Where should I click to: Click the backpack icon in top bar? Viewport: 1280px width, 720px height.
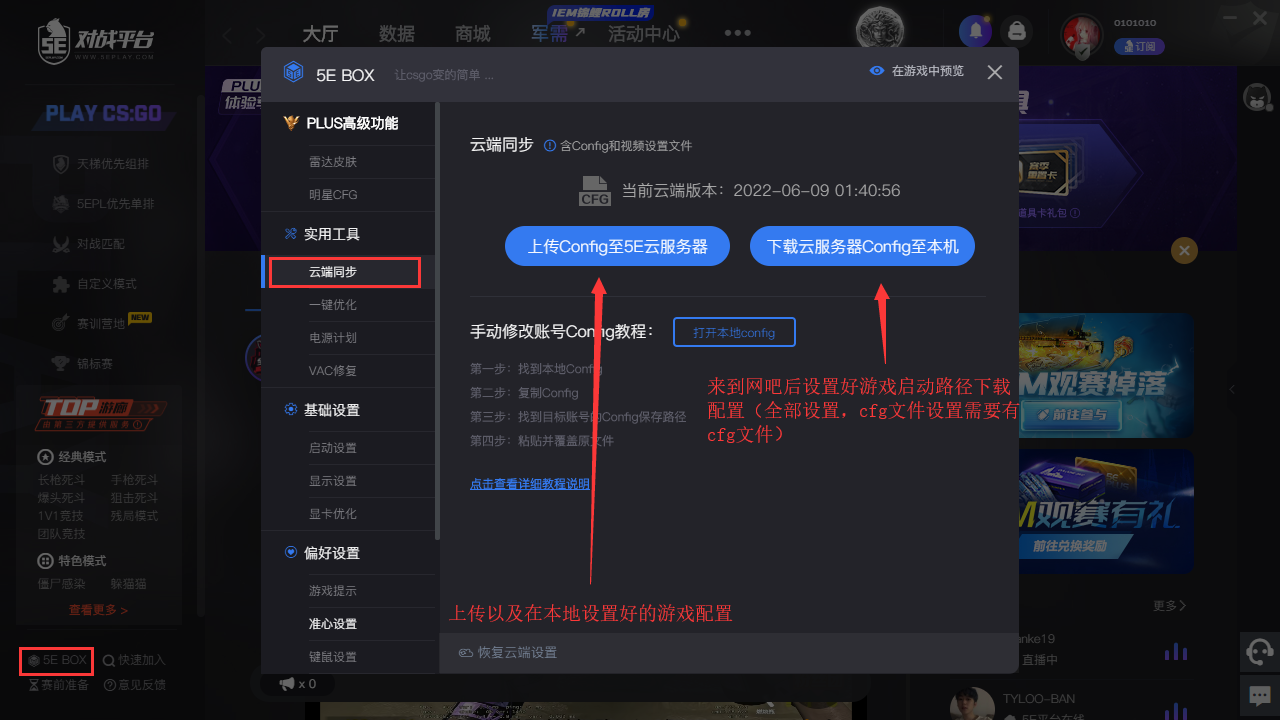coord(1017,31)
